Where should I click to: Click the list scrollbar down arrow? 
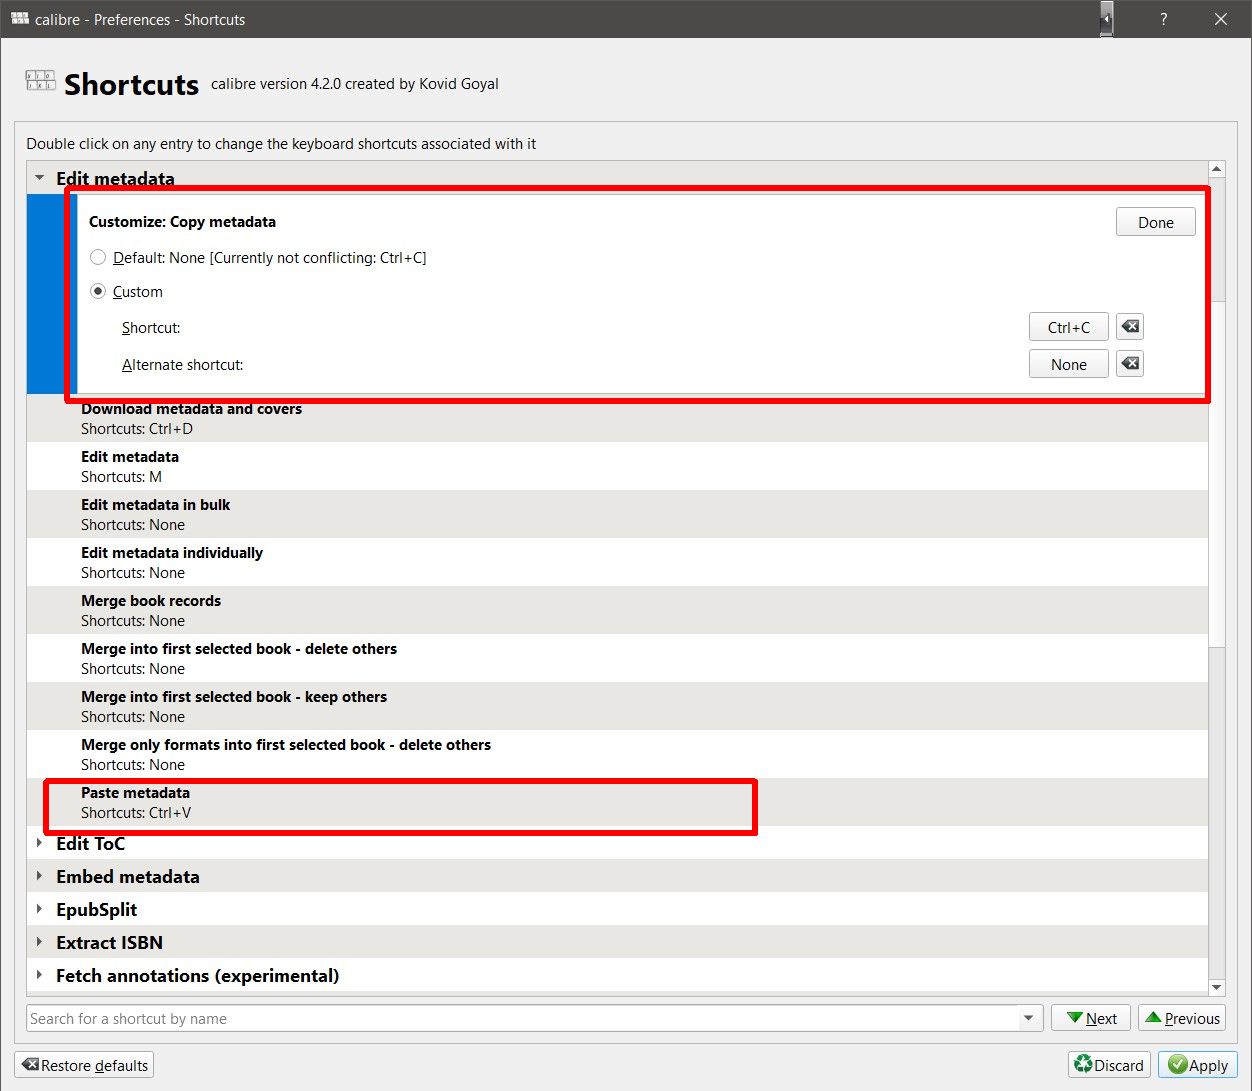coord(1217,987)
